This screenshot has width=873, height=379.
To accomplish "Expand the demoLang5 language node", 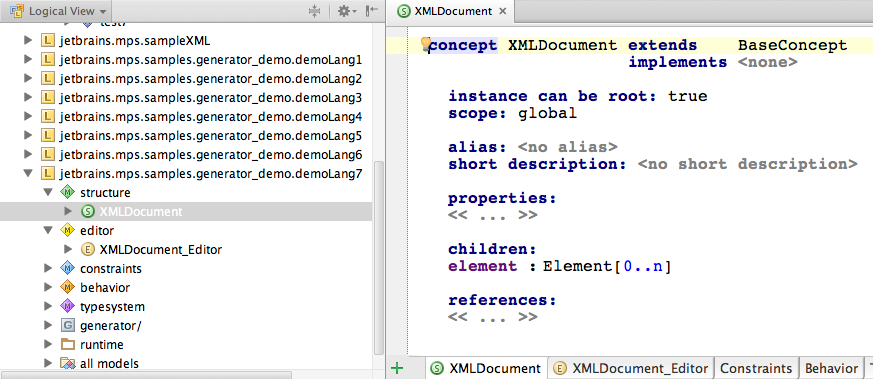I will click(28, 136).
